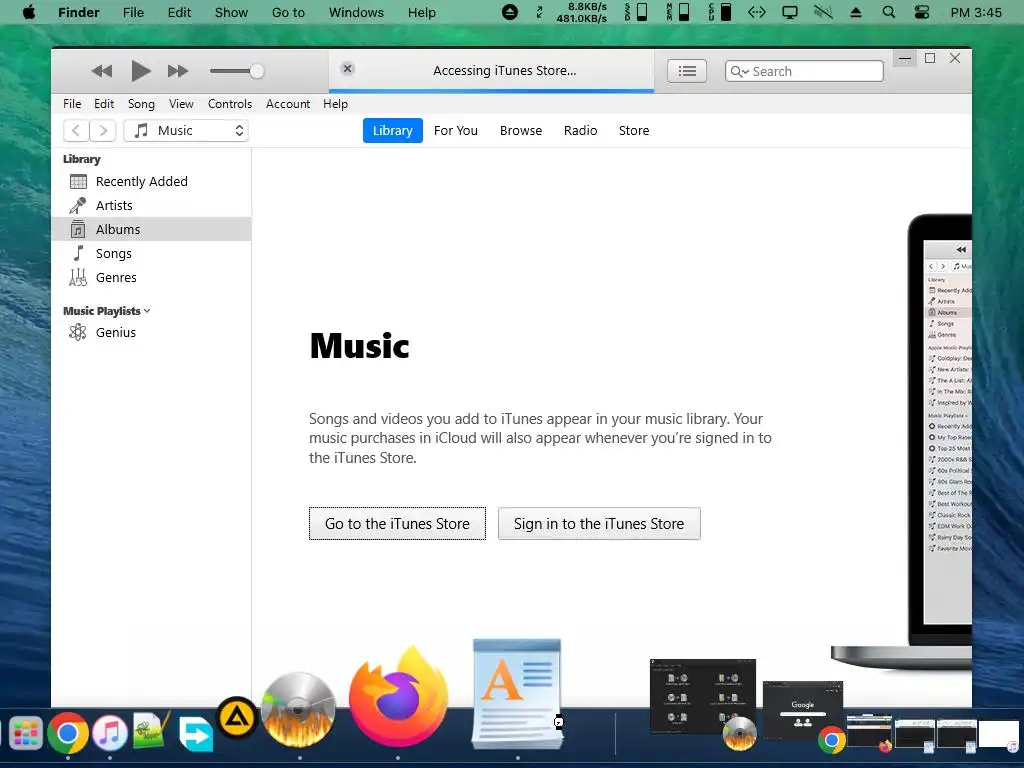The image size is (1024, 768).
Task: Click the CPU usage indicator
Action: point(720,12)
